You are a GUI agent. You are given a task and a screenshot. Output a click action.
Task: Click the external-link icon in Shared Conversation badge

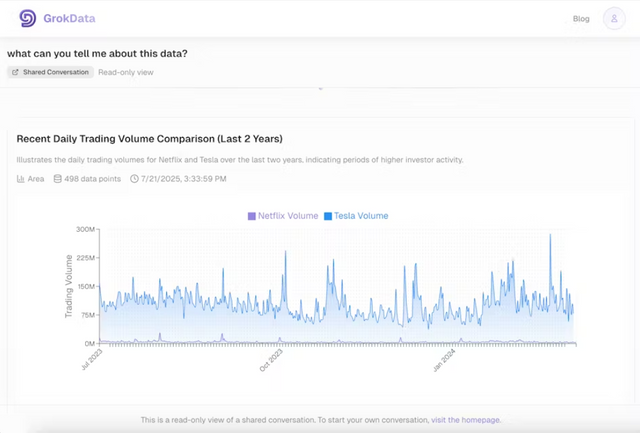pos(15,72)
